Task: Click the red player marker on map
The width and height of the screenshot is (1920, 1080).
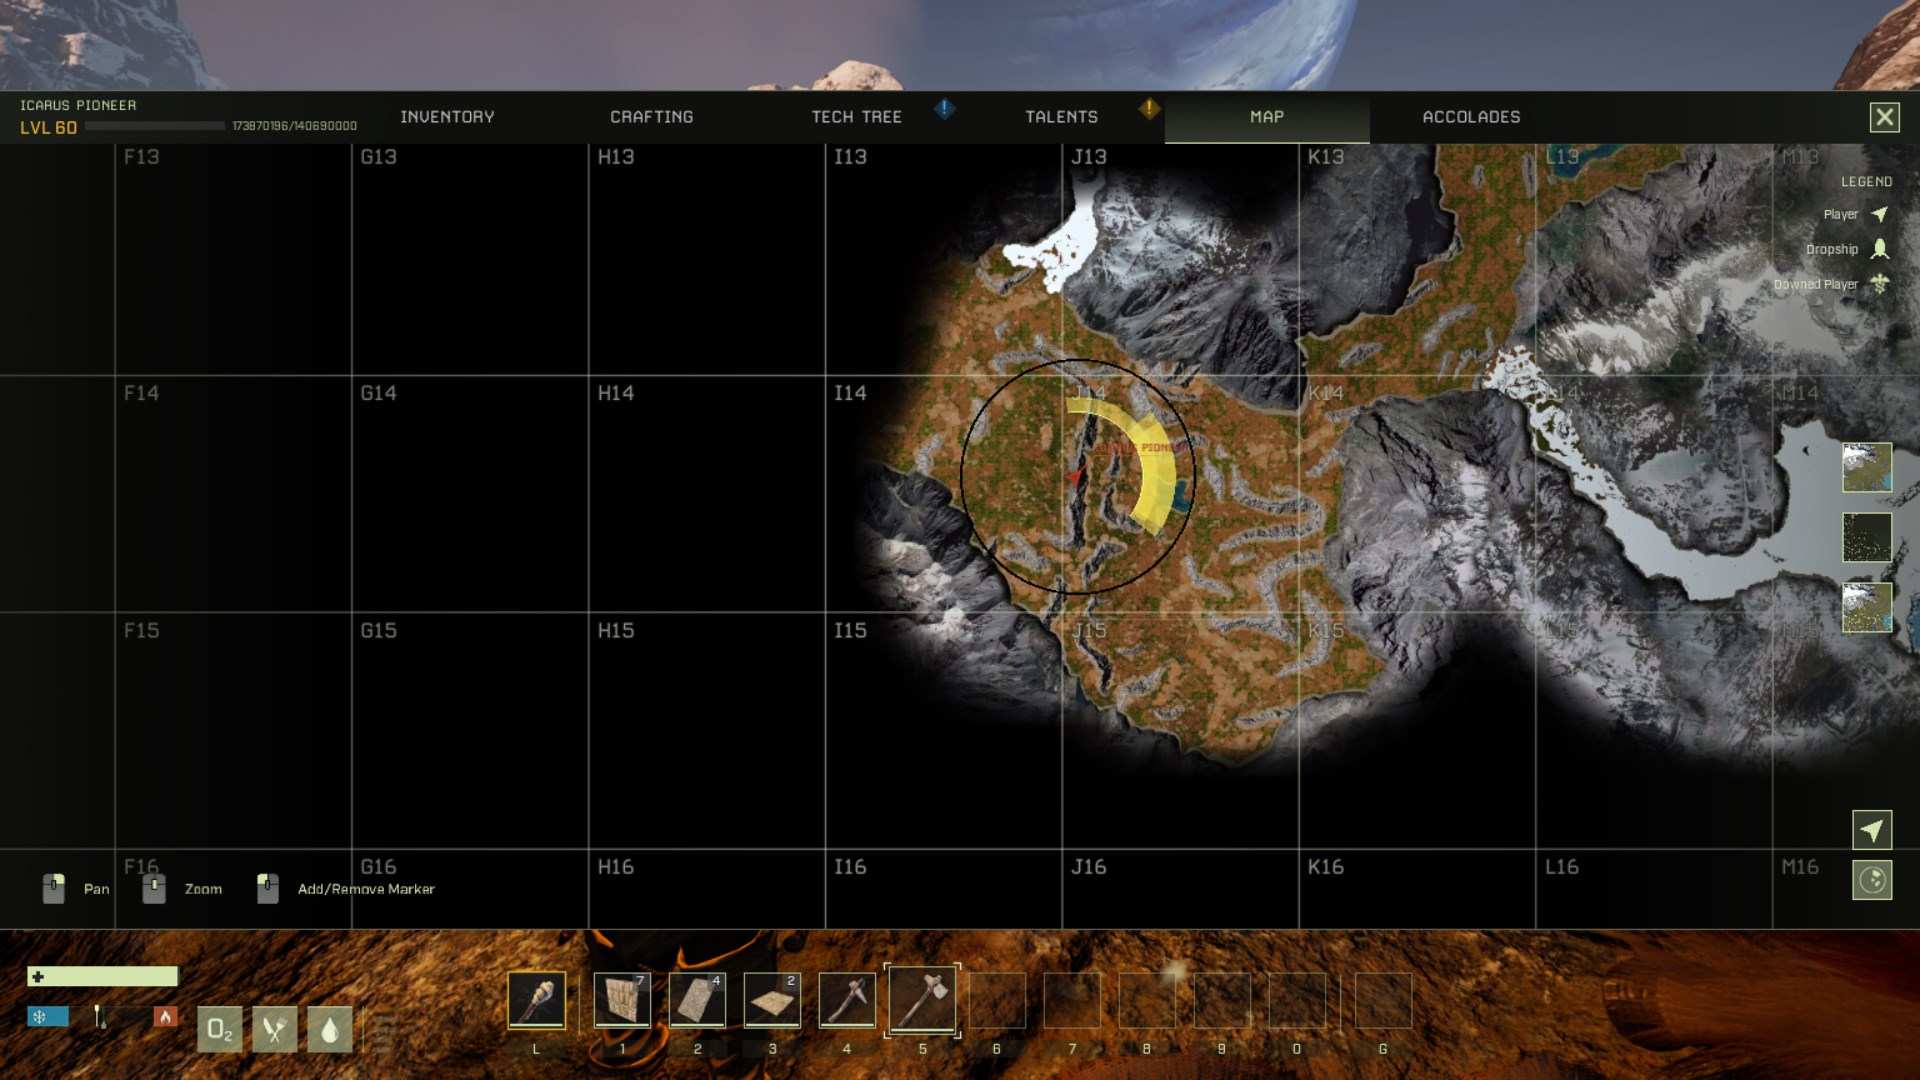Action: coord(1075,477)
